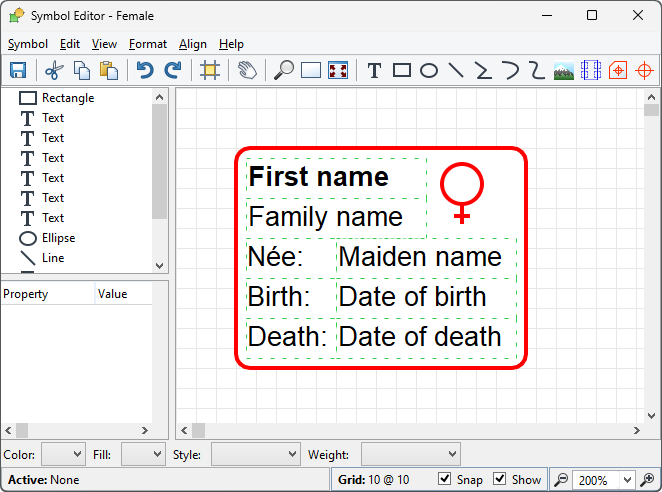Click the red boxed target icon
This screenshot has height=492, width=662.
pos(618,70)
